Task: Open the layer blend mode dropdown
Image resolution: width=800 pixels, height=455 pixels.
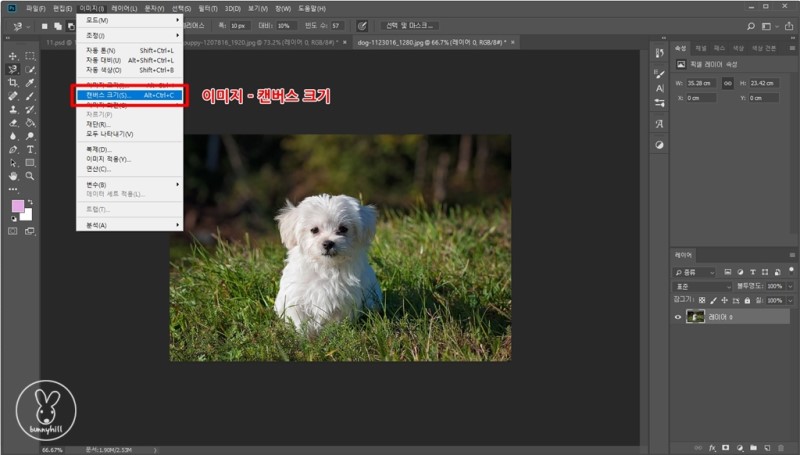Action: pos(703,286)
